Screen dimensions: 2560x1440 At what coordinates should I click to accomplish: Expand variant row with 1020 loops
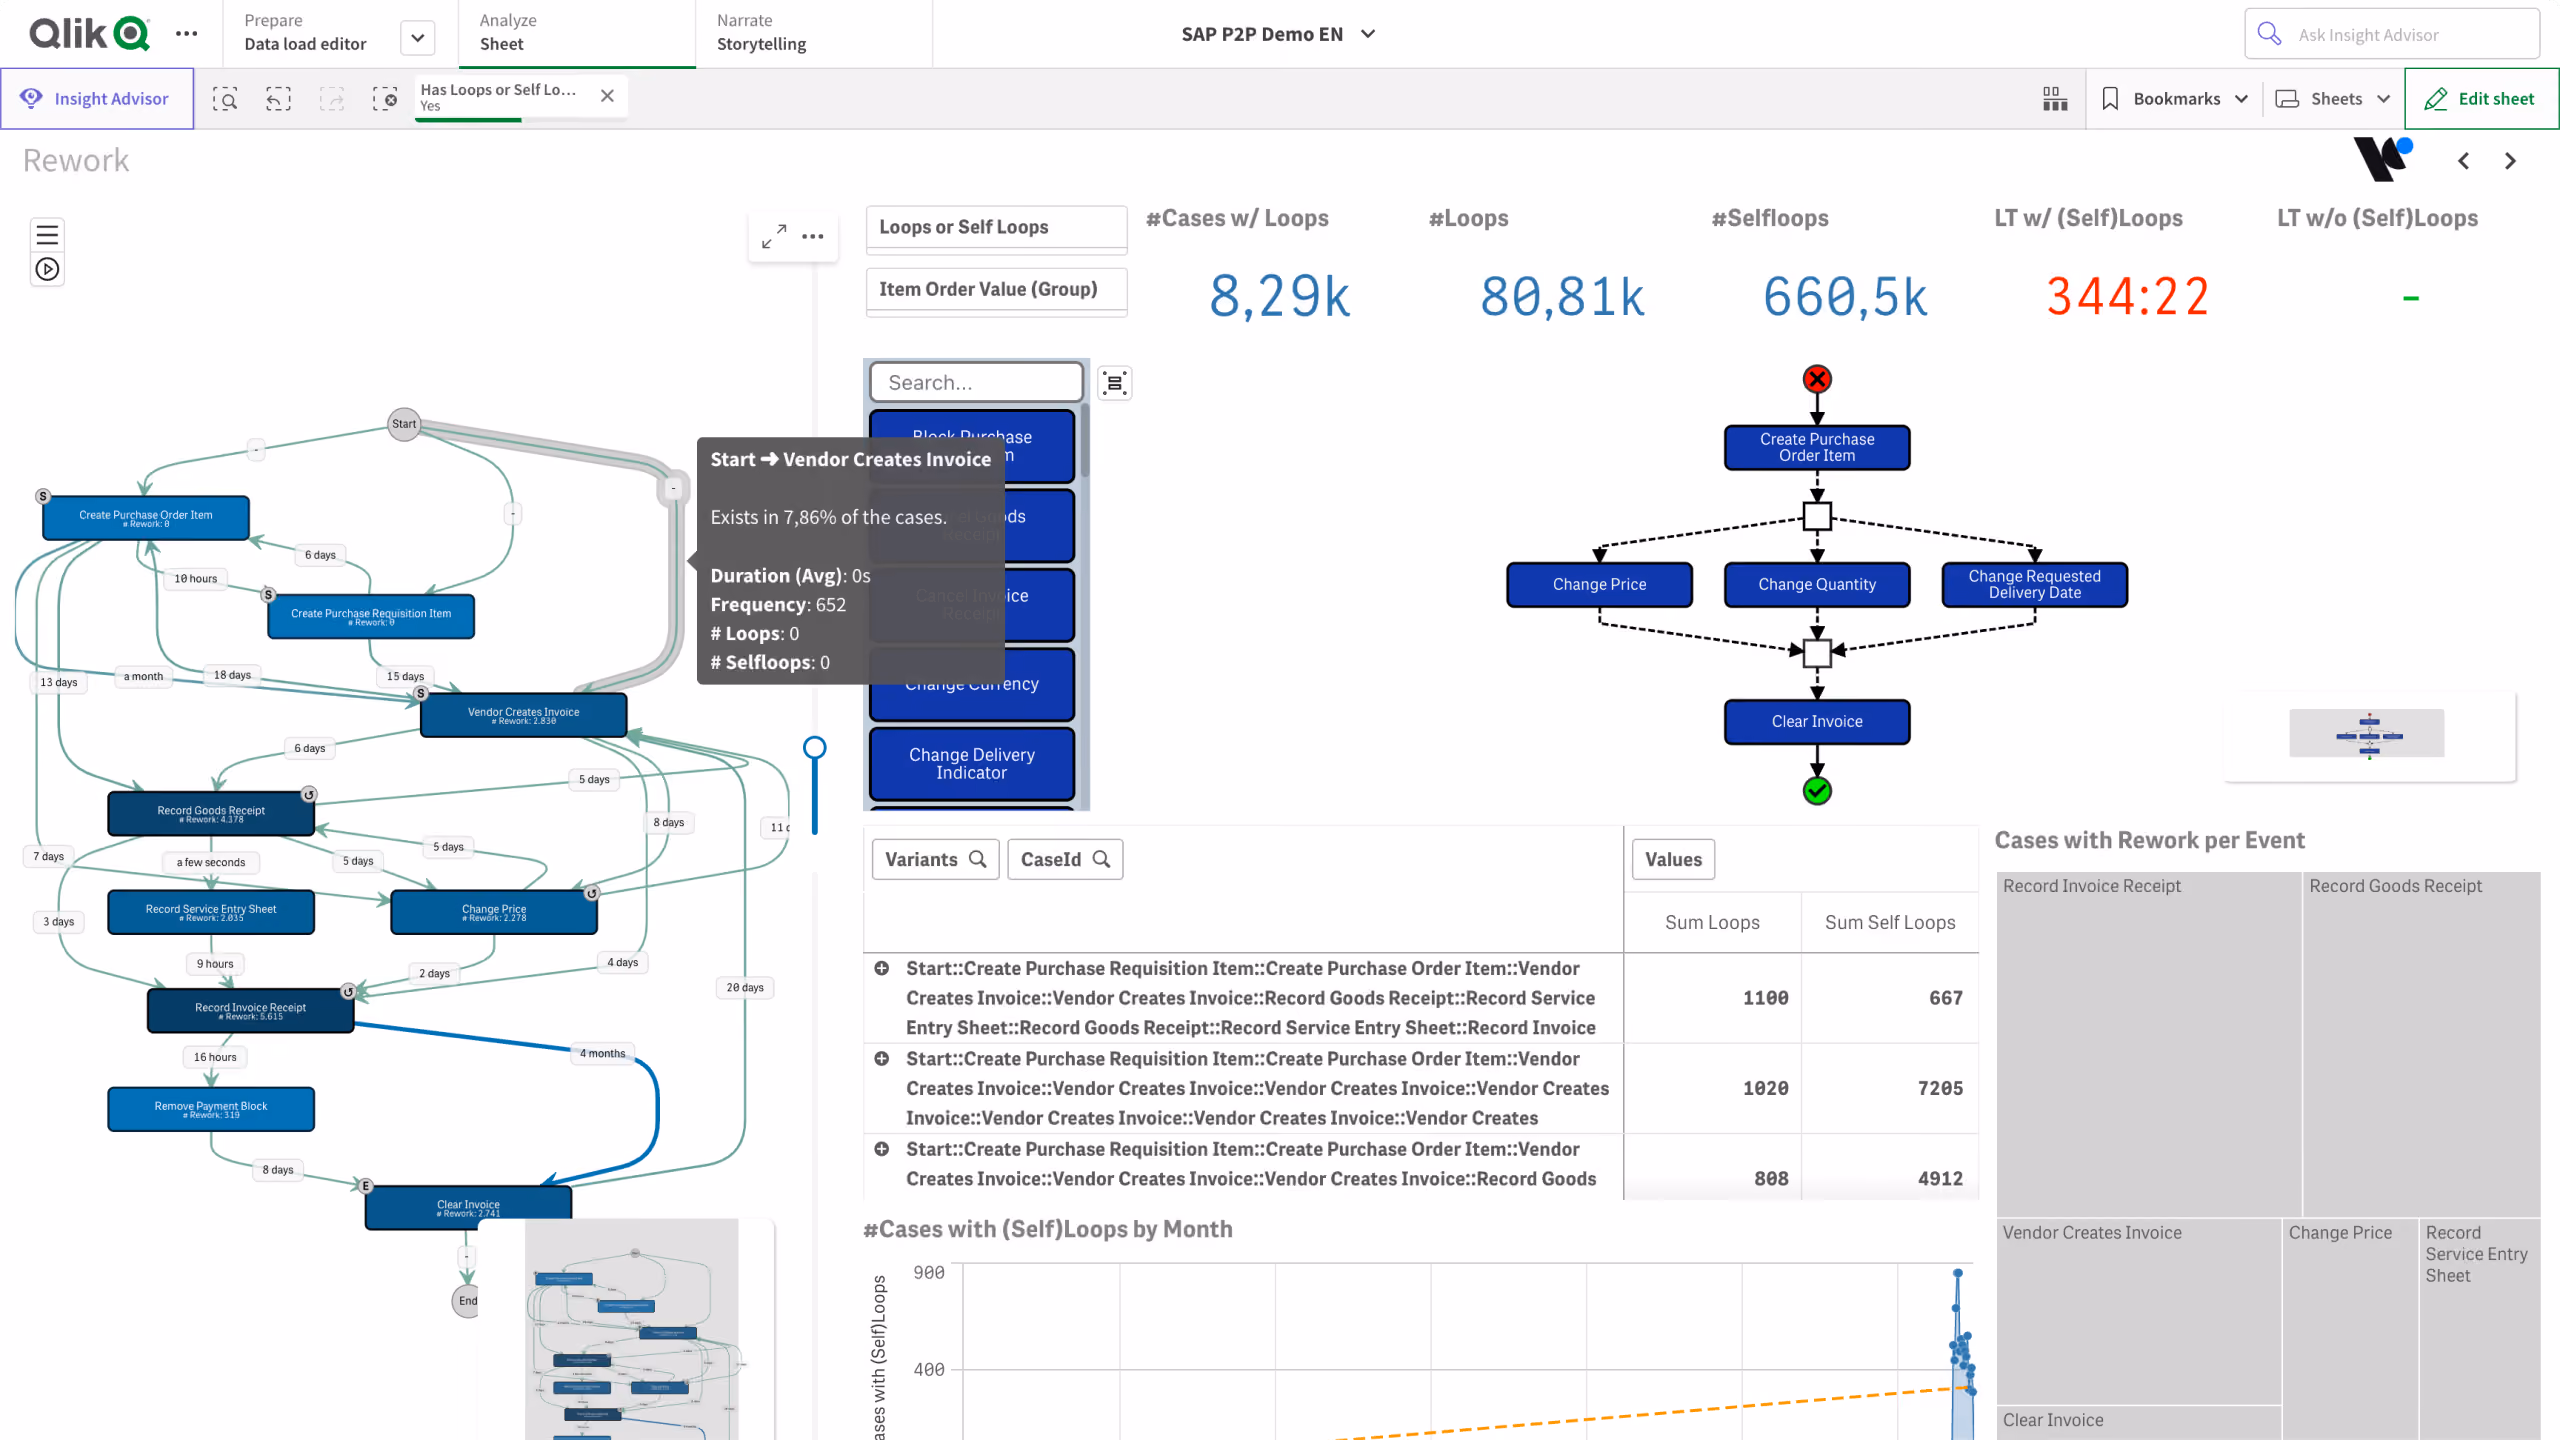882,1058
